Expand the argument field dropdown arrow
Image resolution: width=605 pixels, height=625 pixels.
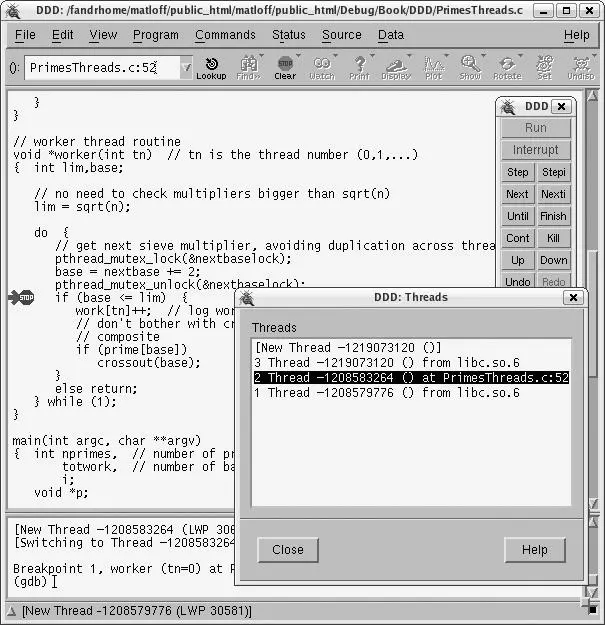click(186, 68)
